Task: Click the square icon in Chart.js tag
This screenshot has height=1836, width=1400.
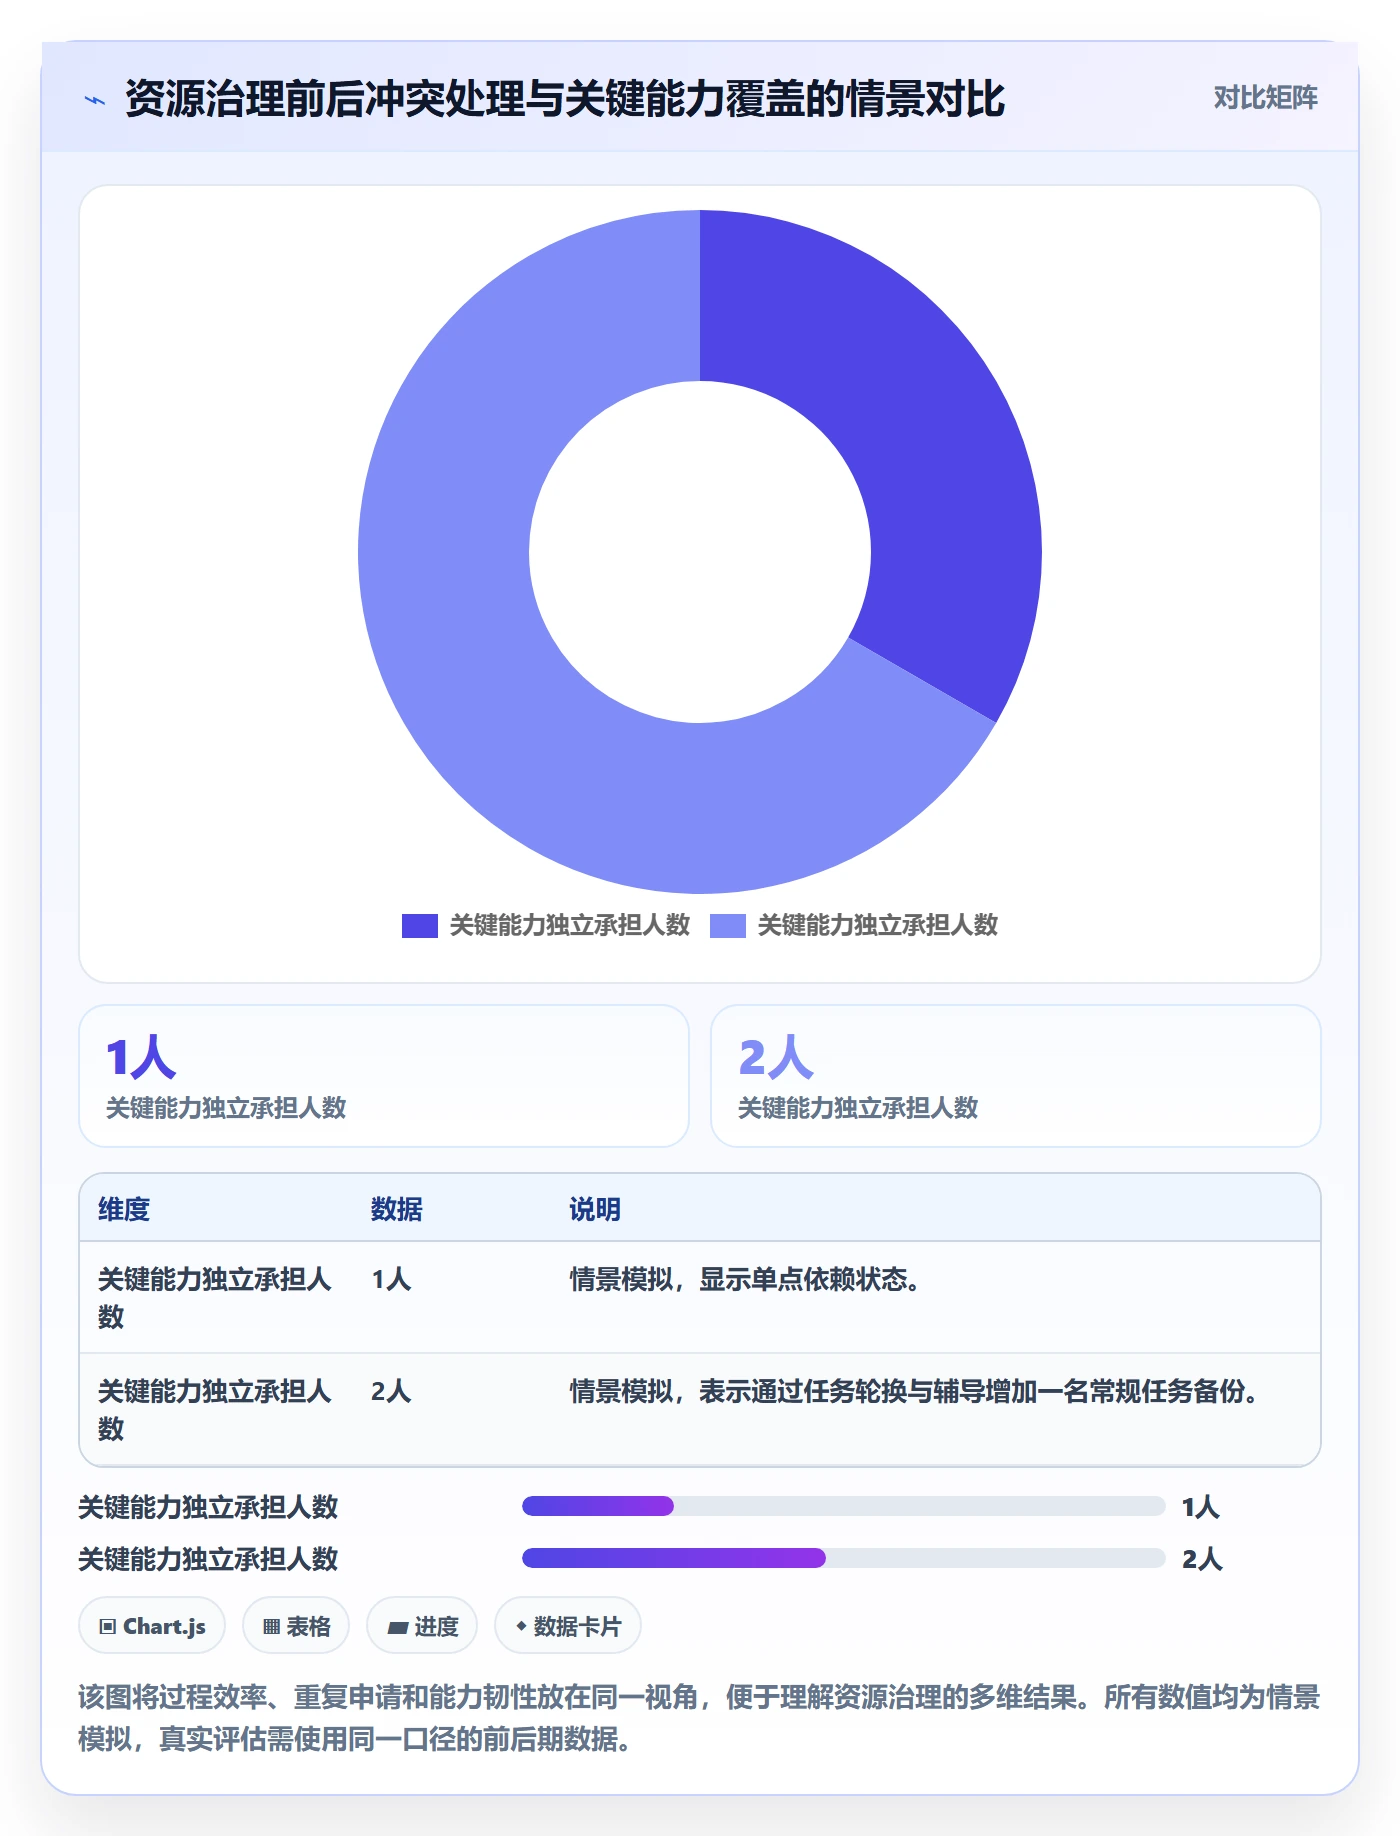Action: tap(108, 1627)
